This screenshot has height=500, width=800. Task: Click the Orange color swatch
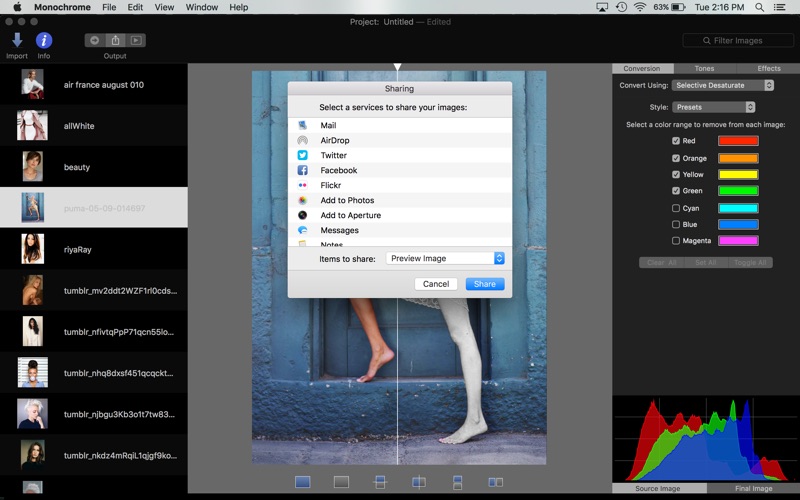pos(738,158)
